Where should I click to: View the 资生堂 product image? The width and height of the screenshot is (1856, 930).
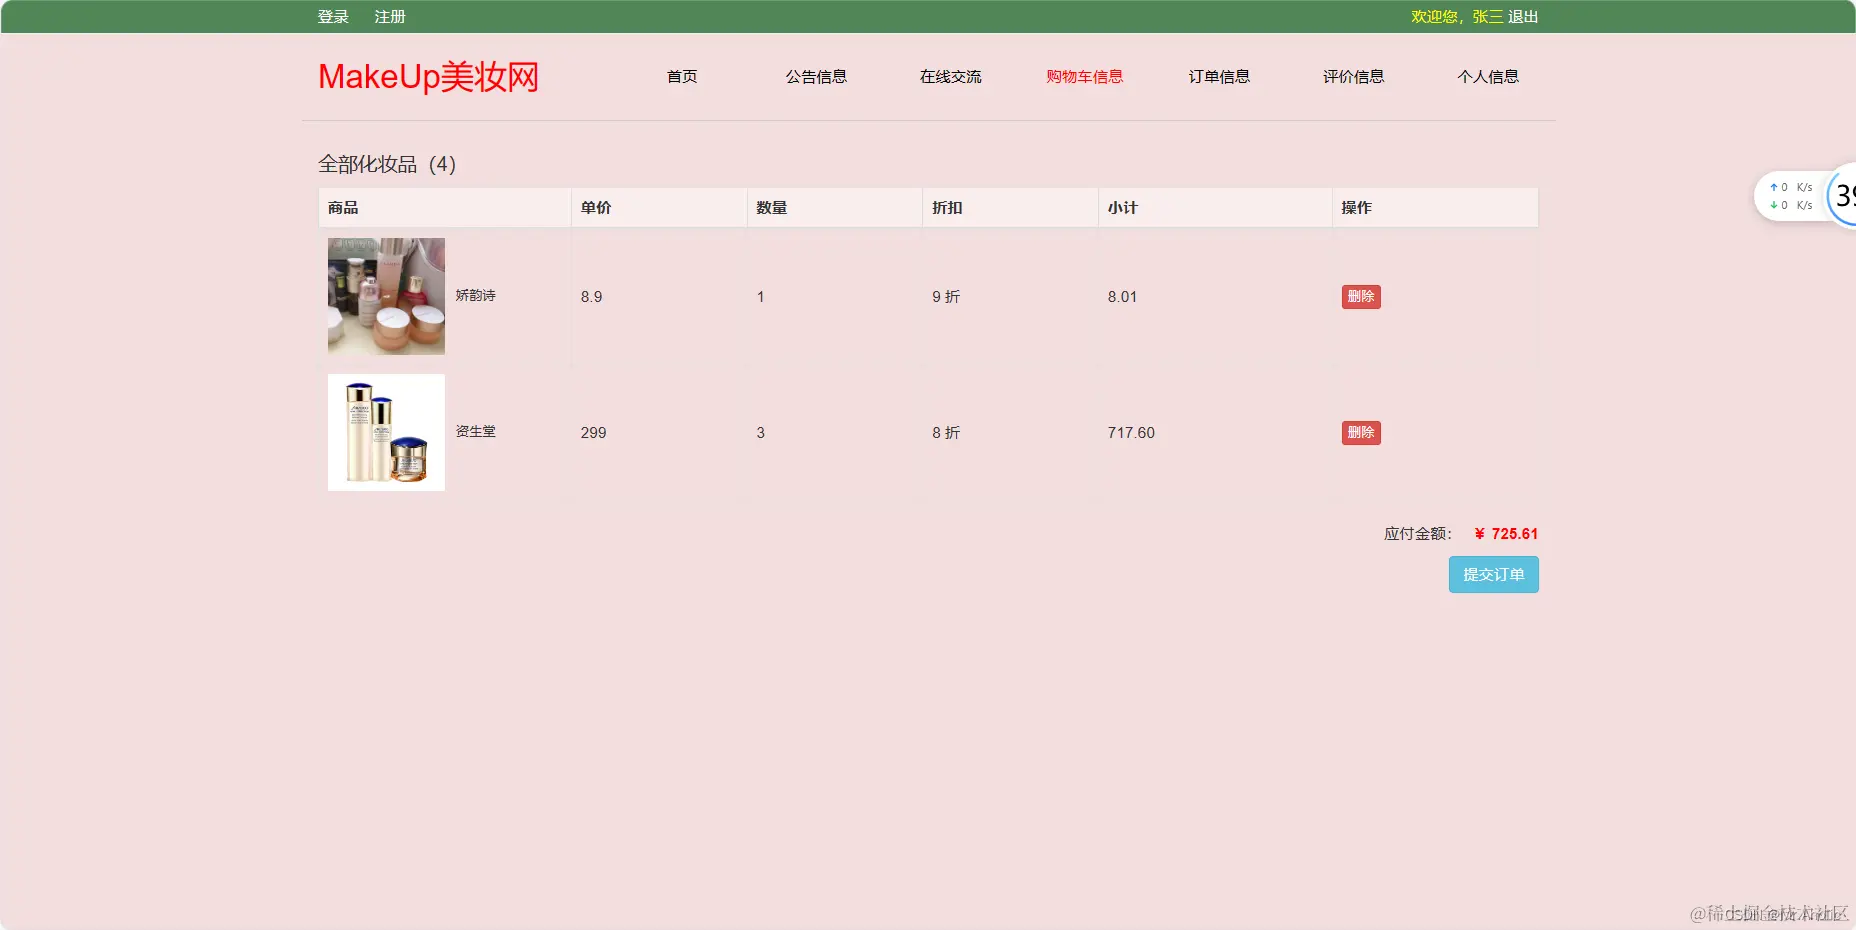pos(386,432)
